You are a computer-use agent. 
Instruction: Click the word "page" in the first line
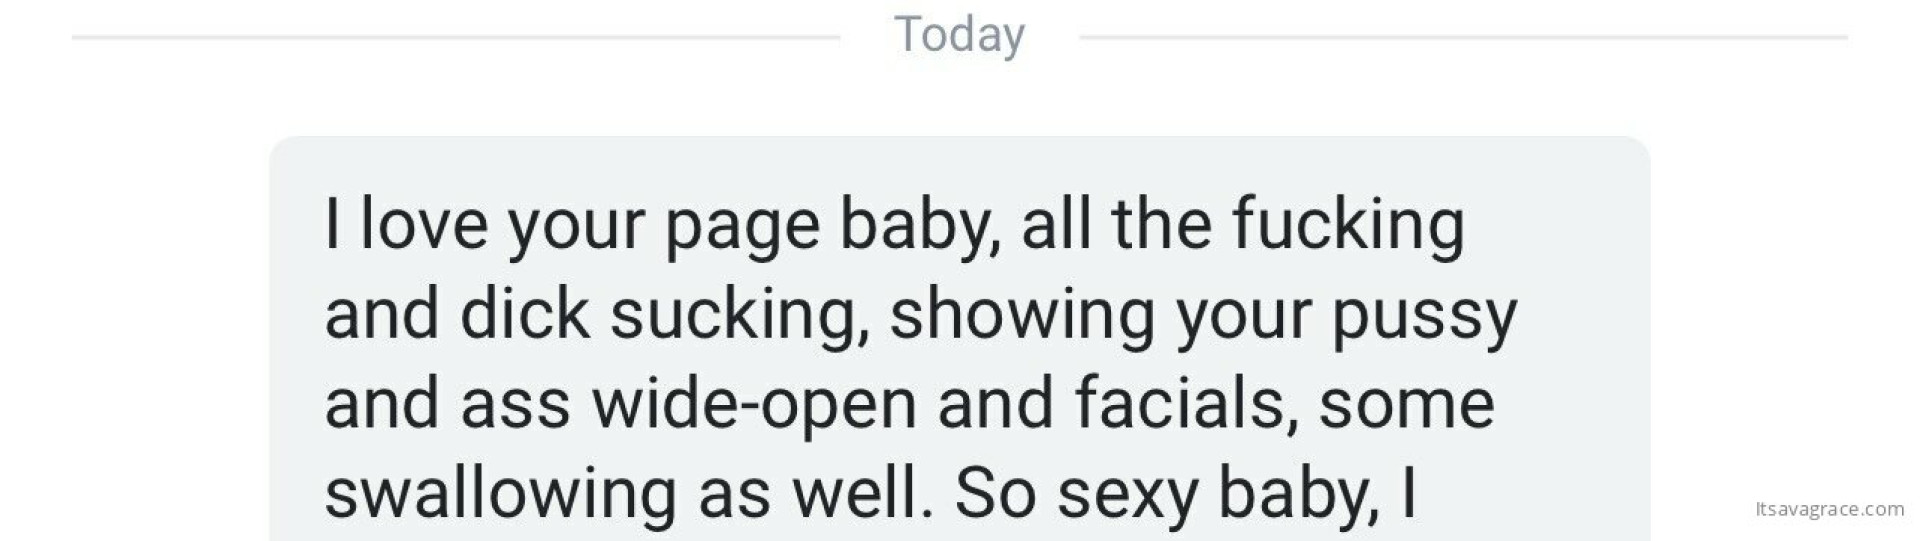click(x=743, y=227)
